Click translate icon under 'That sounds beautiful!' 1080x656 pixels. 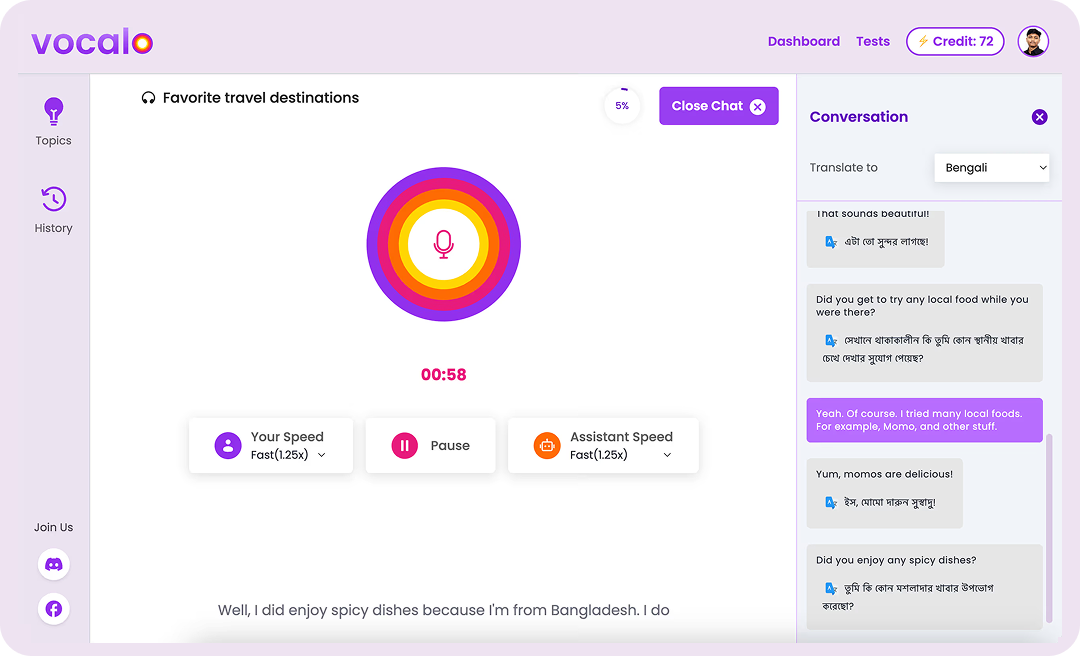831,242
